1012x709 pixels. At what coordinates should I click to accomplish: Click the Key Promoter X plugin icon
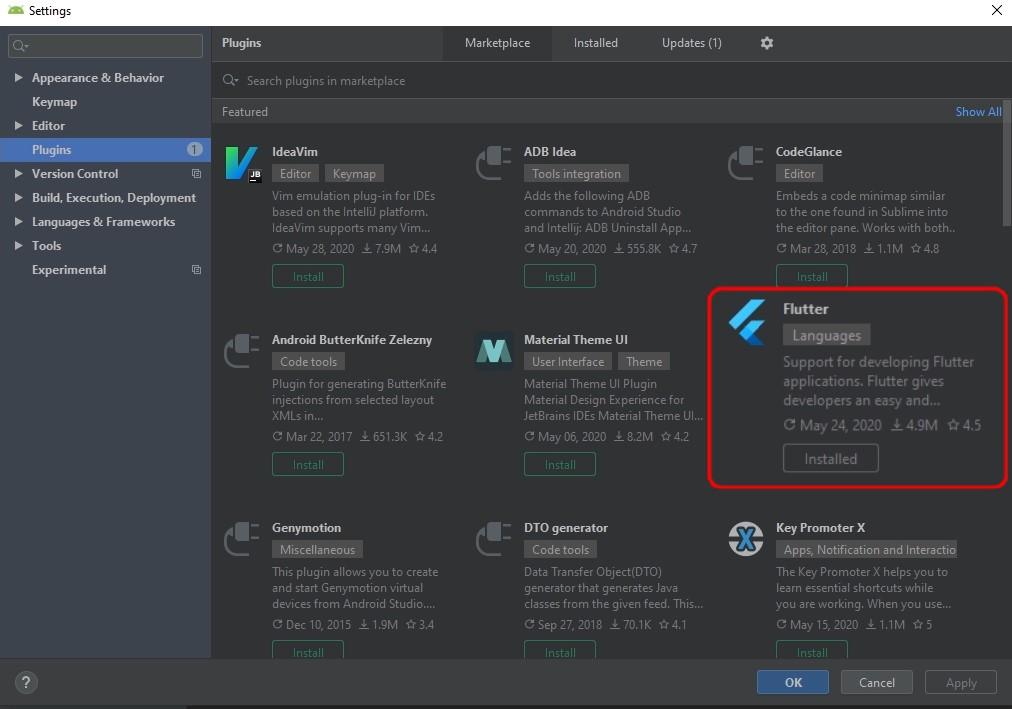coord(745,539)
